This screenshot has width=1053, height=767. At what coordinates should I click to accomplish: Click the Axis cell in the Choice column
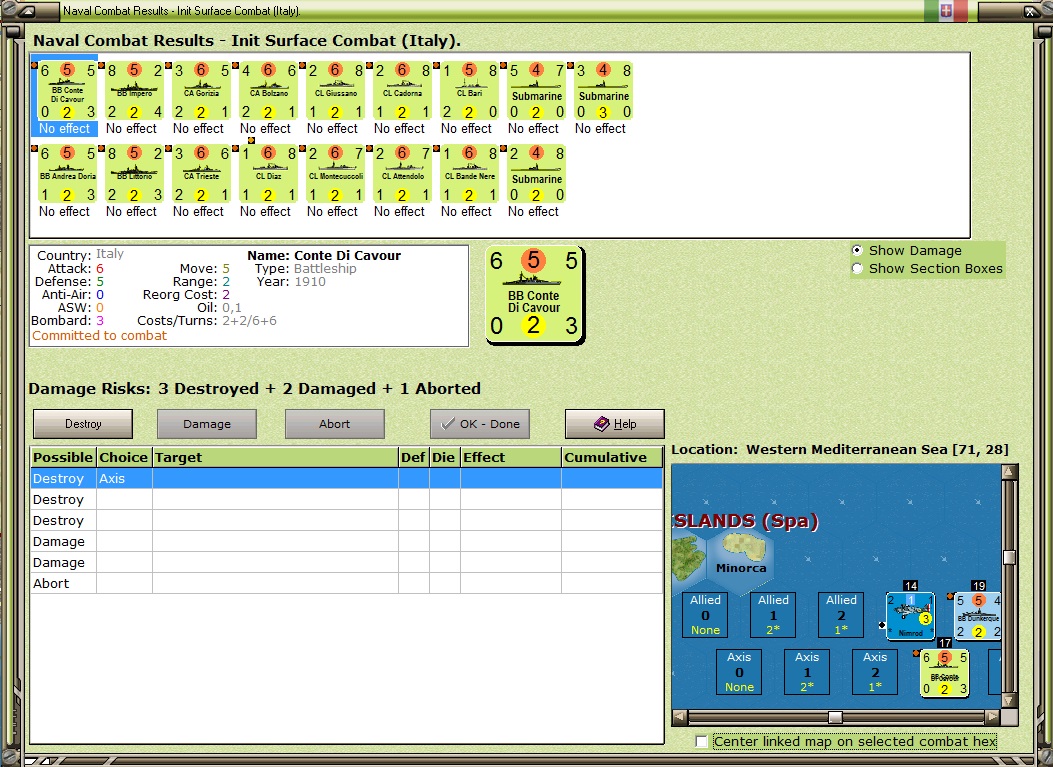(124, 478)
